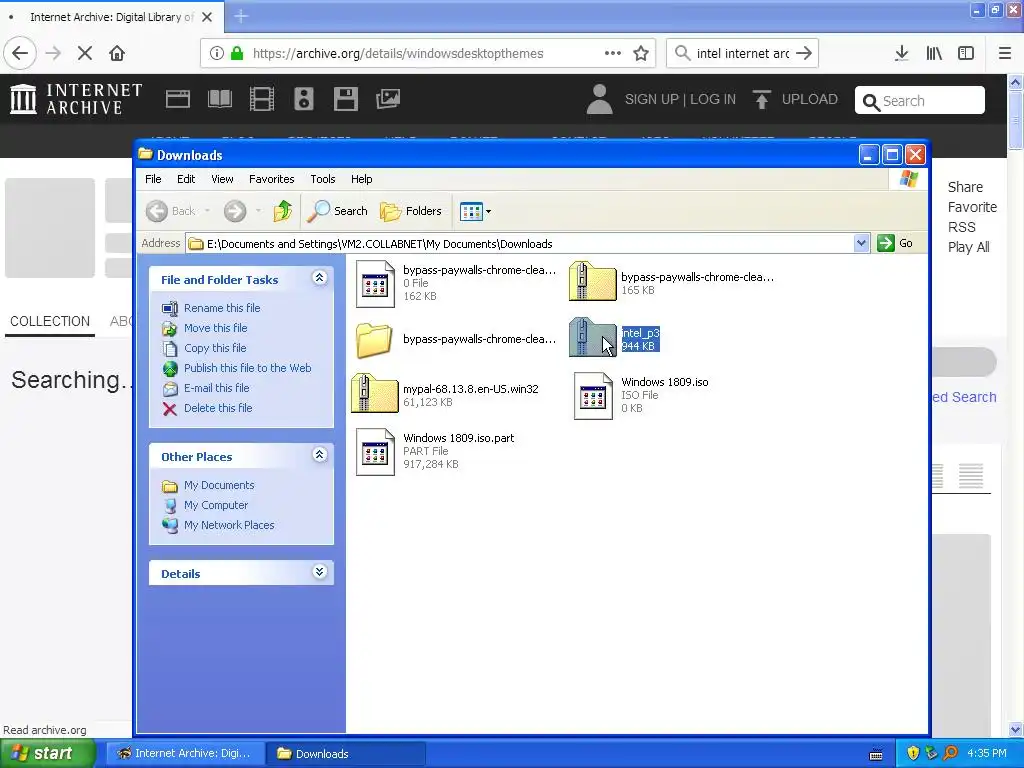
Task: Open the Forward history dropdown arrow
Action: click(x=259, y=211)
